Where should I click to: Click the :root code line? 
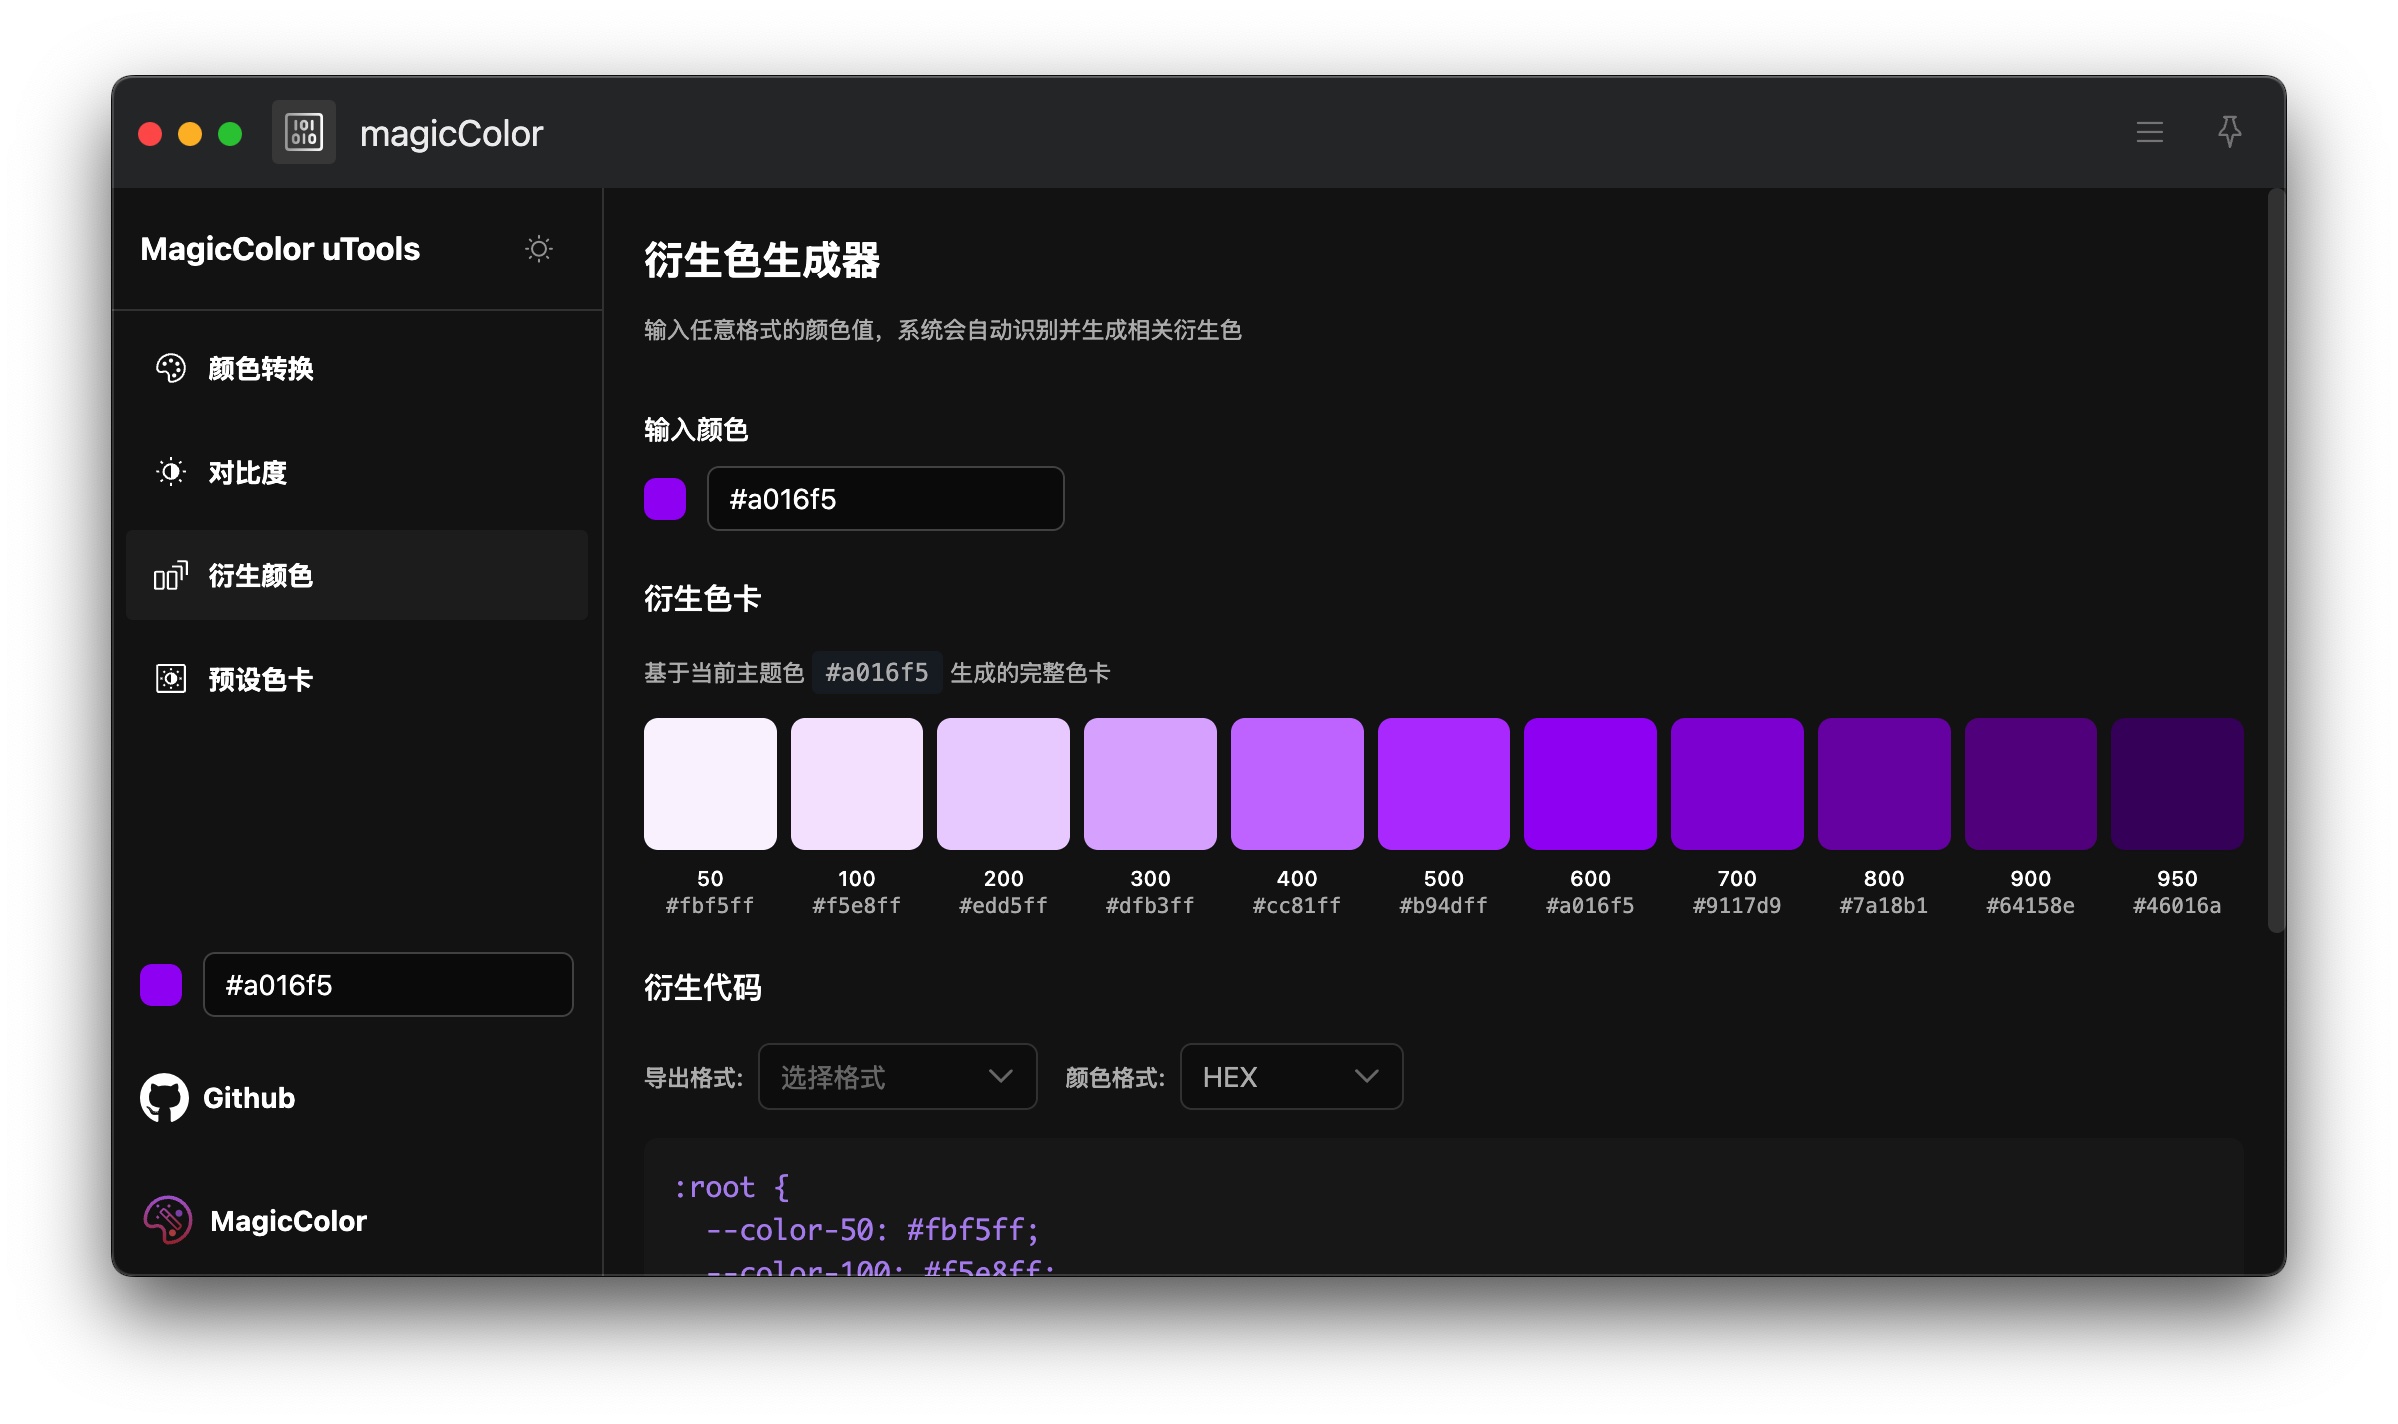732,1187
